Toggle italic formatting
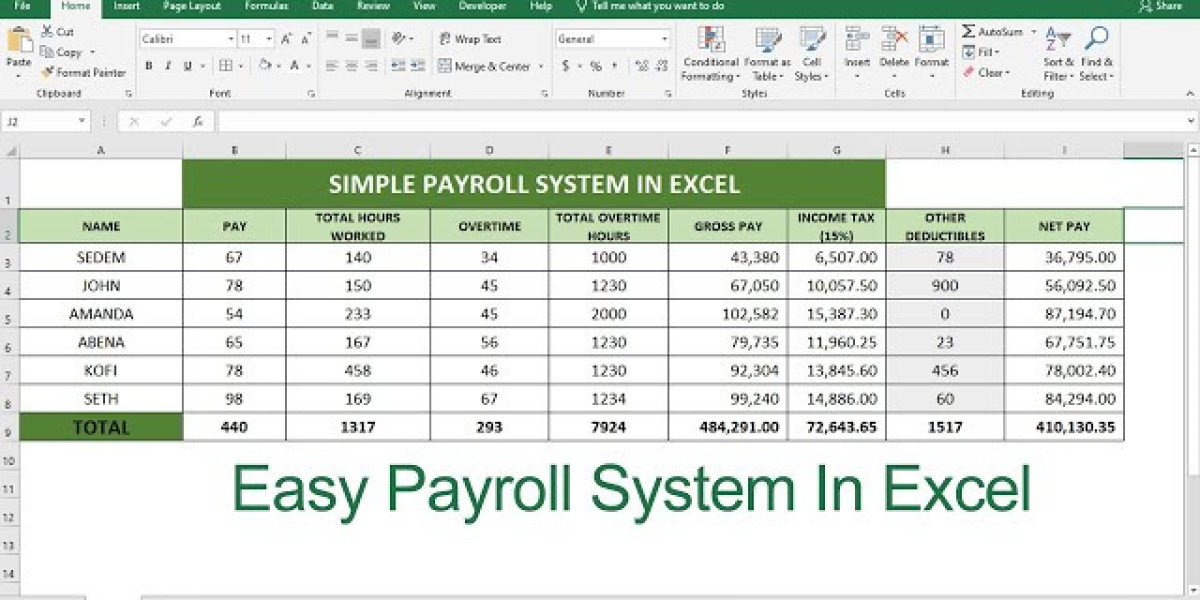The width and height of the screenshot is (1200, 600). point(168,65)
